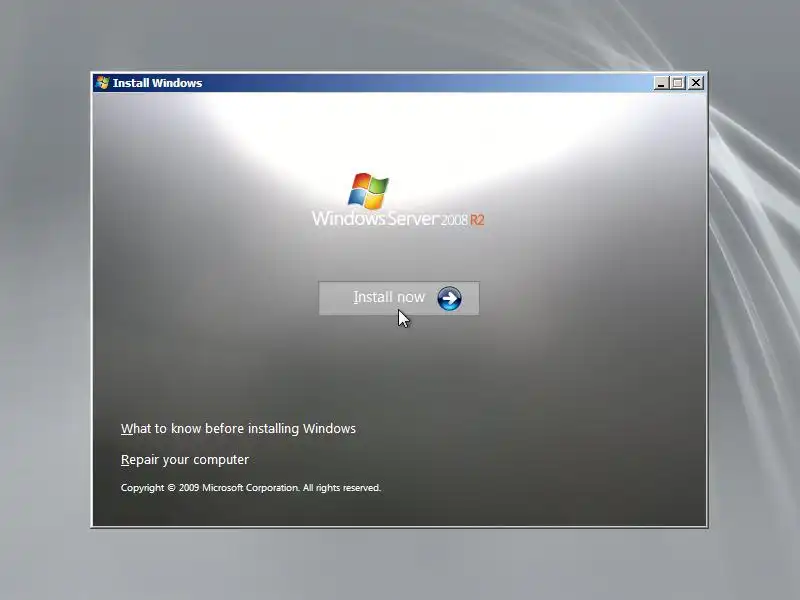Click the copyright 2009 Microsoft Corporation text
Screen dimensions: 800x600
click(251, 488)
